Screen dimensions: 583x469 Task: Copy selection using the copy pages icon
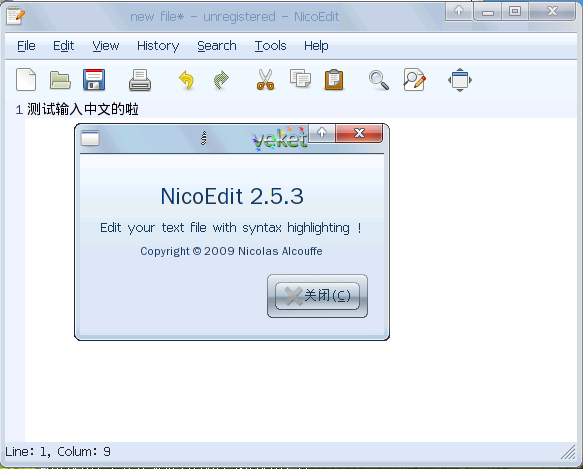pyautogui.click(x=300, y=78)
